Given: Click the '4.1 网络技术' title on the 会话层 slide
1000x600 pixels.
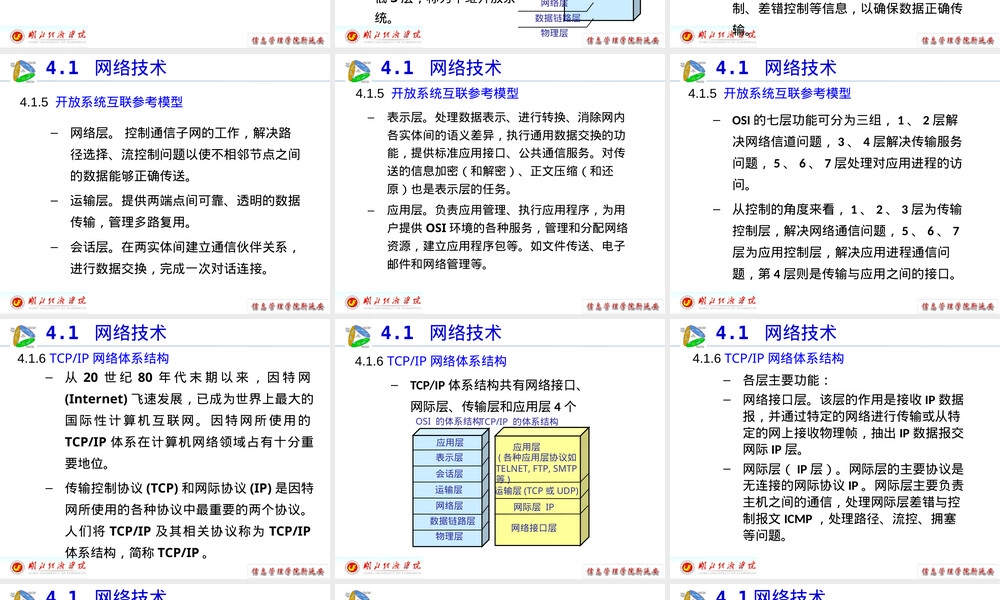Looking at the screenshot, I should tap(106, 68).
